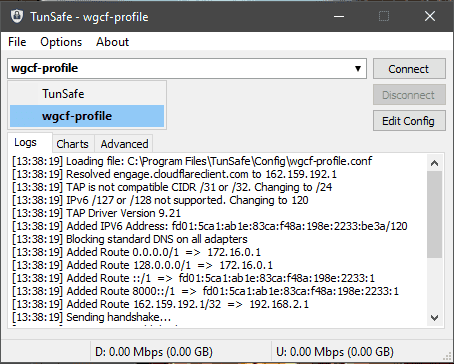Click the 'Sending handshake...' log line
The image size is (454, 364).
point(91,317)
